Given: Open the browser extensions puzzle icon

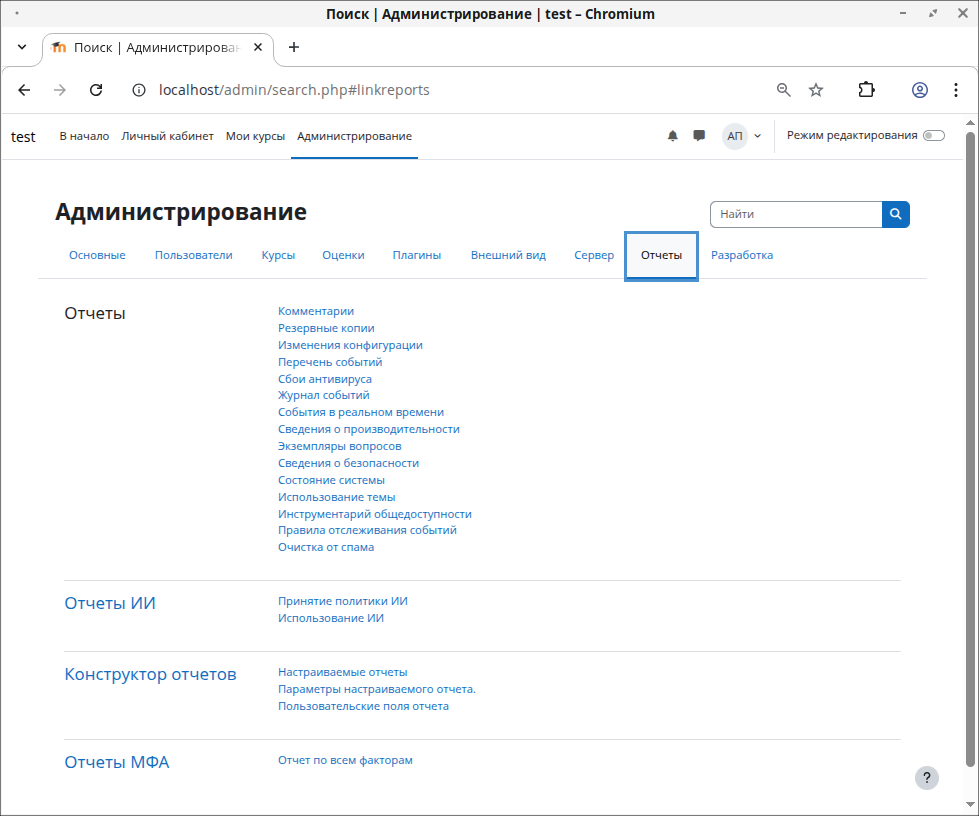Looking at the screenshot, I should click(x=866, y=90).
